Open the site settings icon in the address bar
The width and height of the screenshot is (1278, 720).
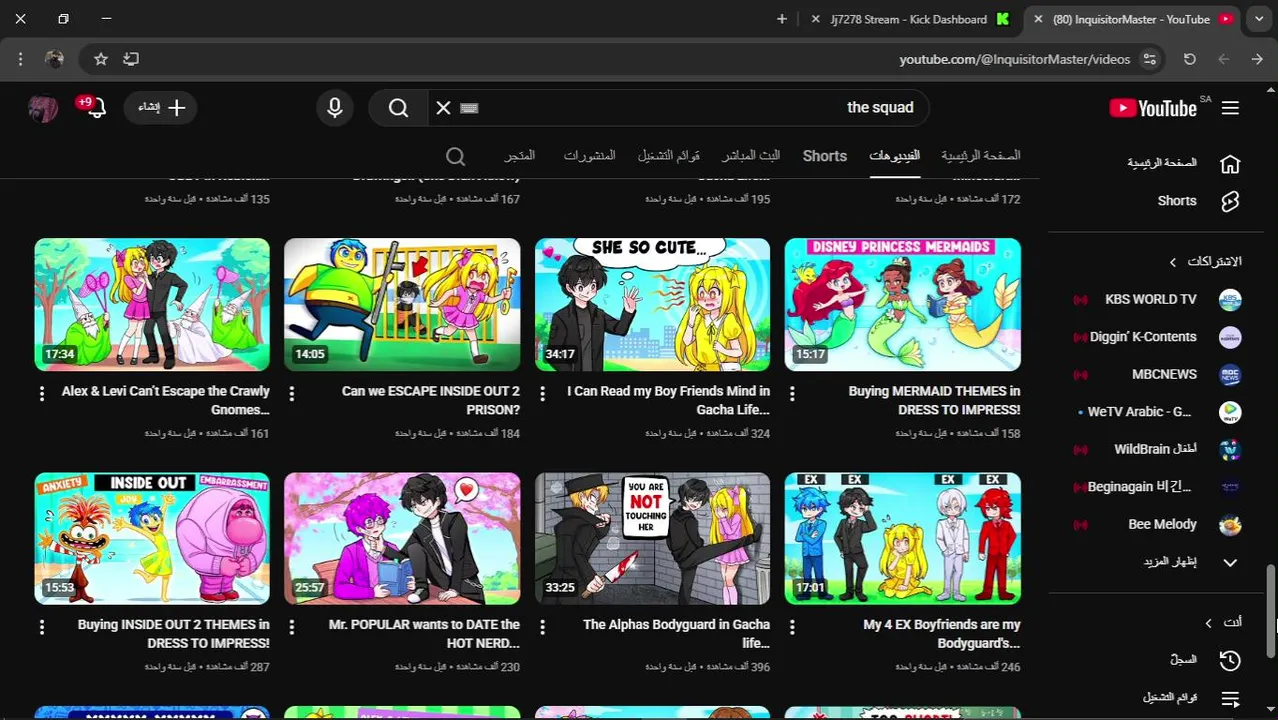click(1150, 59)
